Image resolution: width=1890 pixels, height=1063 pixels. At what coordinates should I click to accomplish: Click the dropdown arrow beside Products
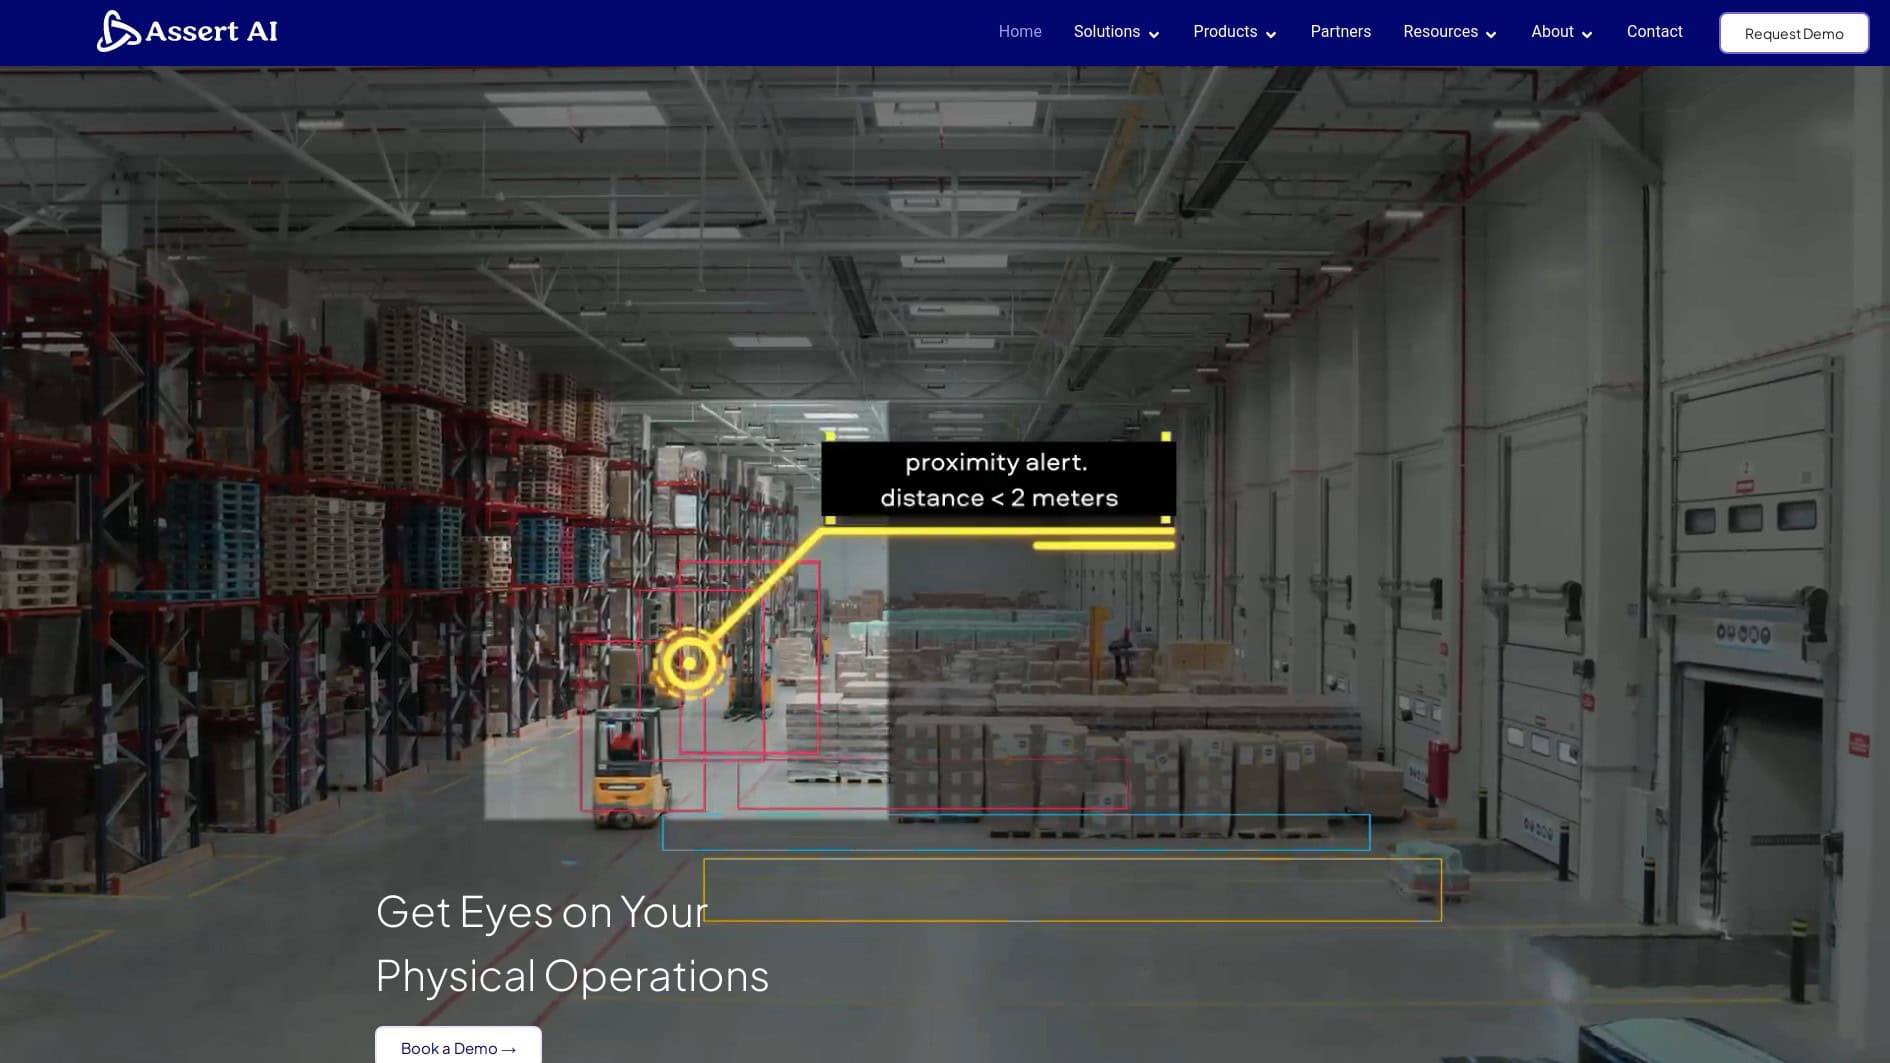tap(1271, 35)
